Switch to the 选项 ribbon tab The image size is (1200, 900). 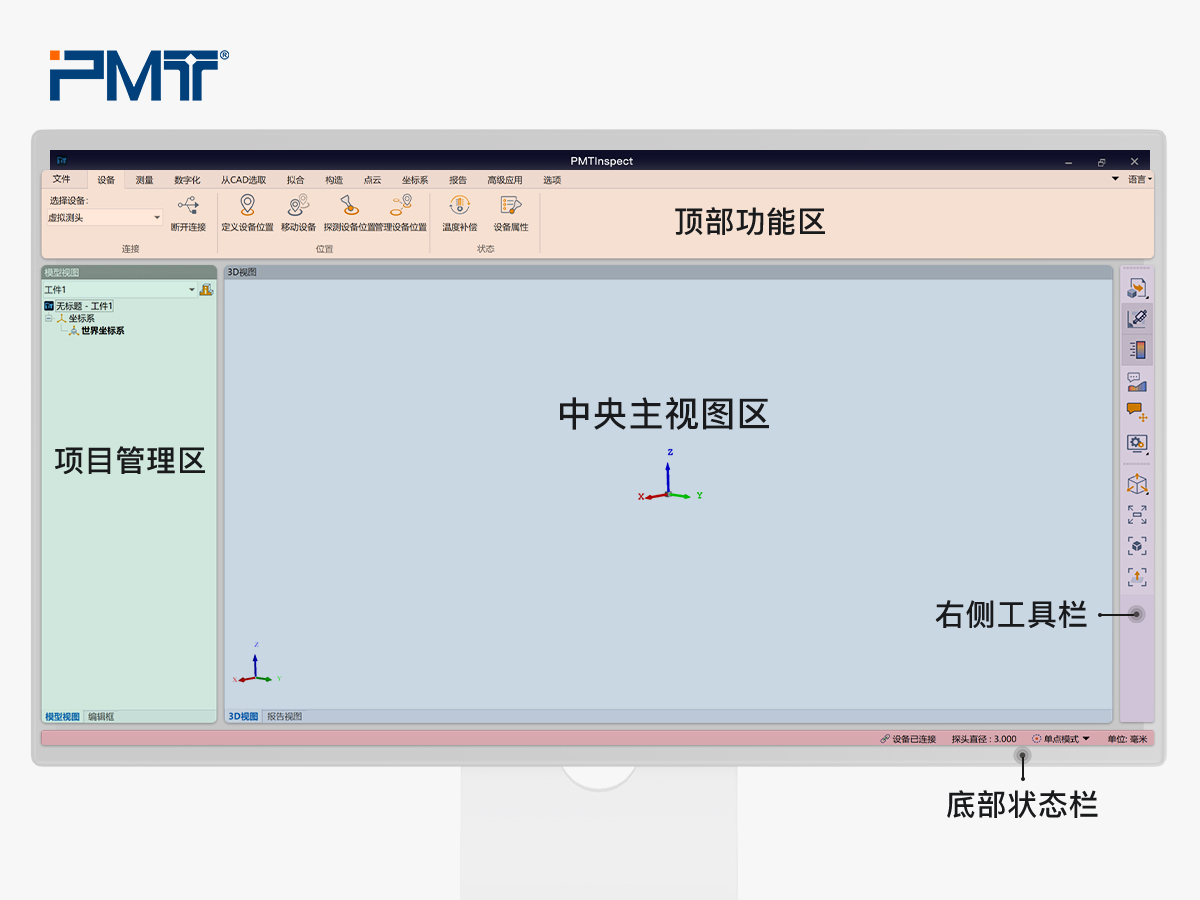coord(552,180)
